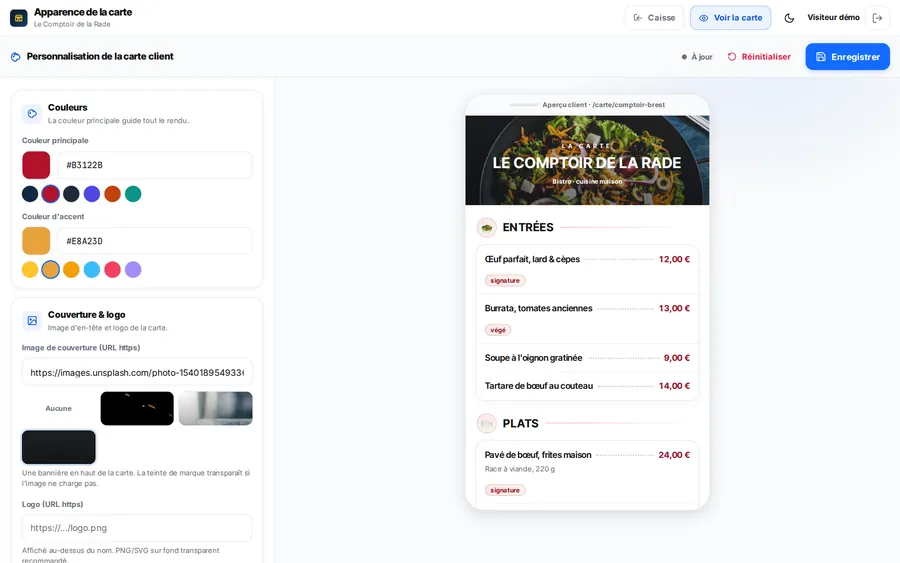Click Le Comptoir de la Rade subtitle in header
Image resolution: width=900 pixels, height=563 pixels.
coord(72,24)
